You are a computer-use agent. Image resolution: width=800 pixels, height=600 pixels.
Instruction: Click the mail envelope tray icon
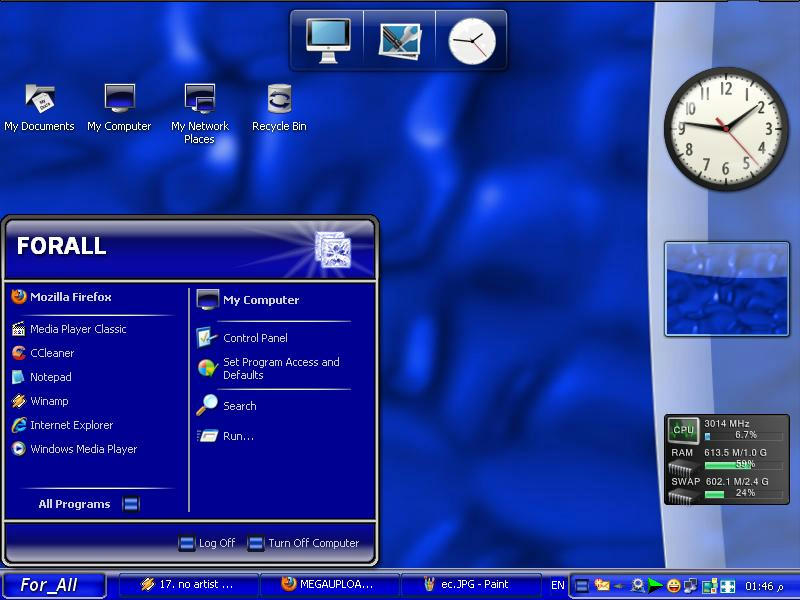[x=602, y=585]
